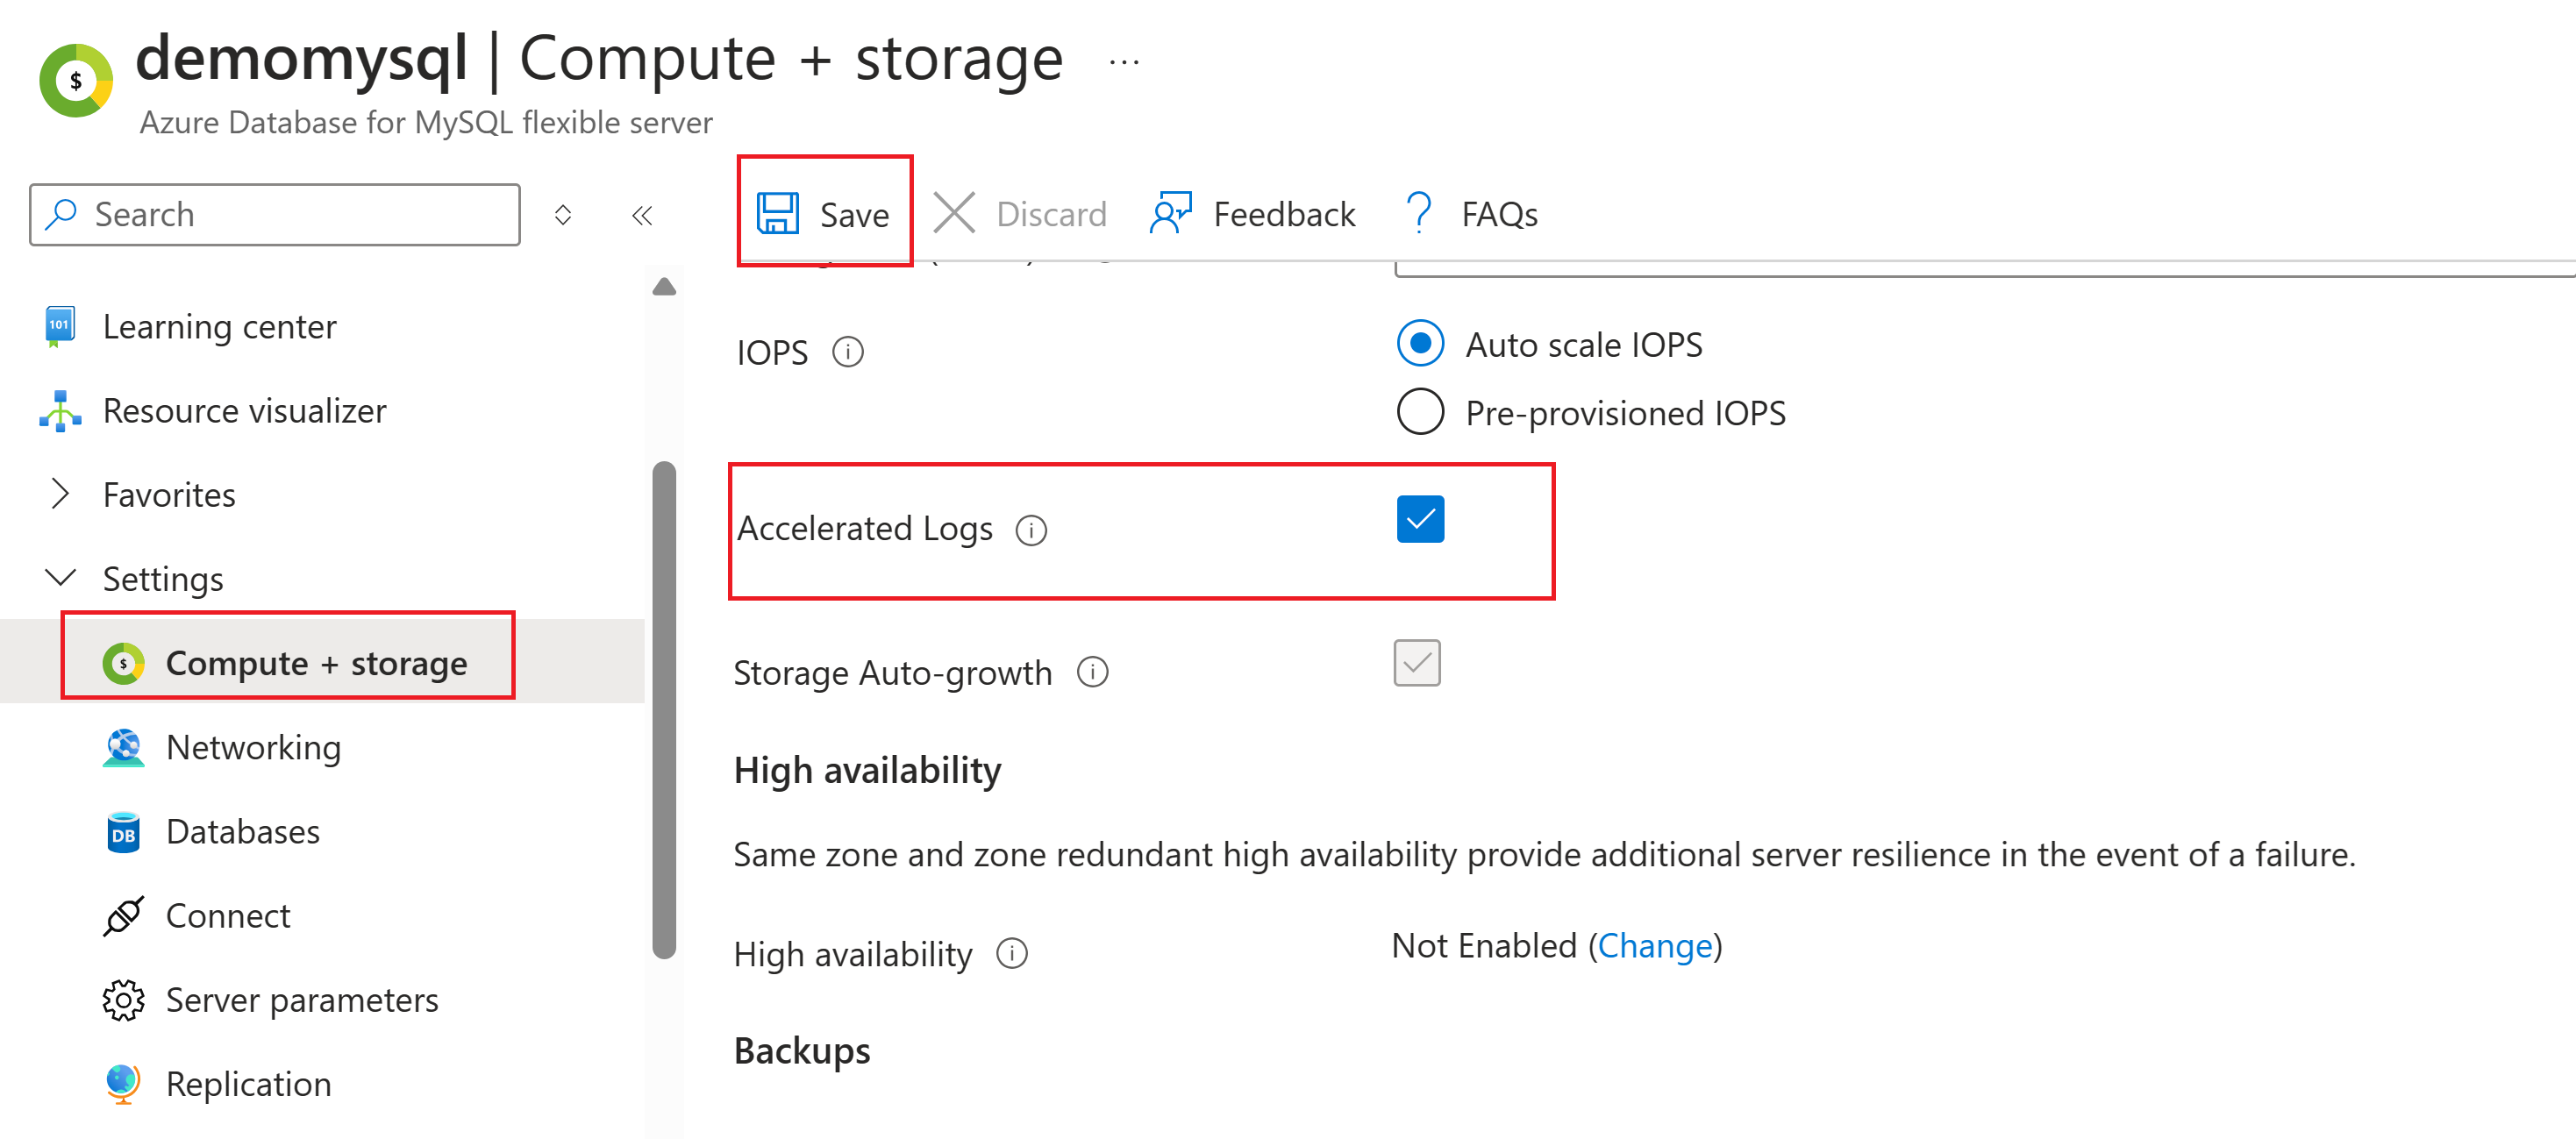Click the Feedback person icon

1171,213
